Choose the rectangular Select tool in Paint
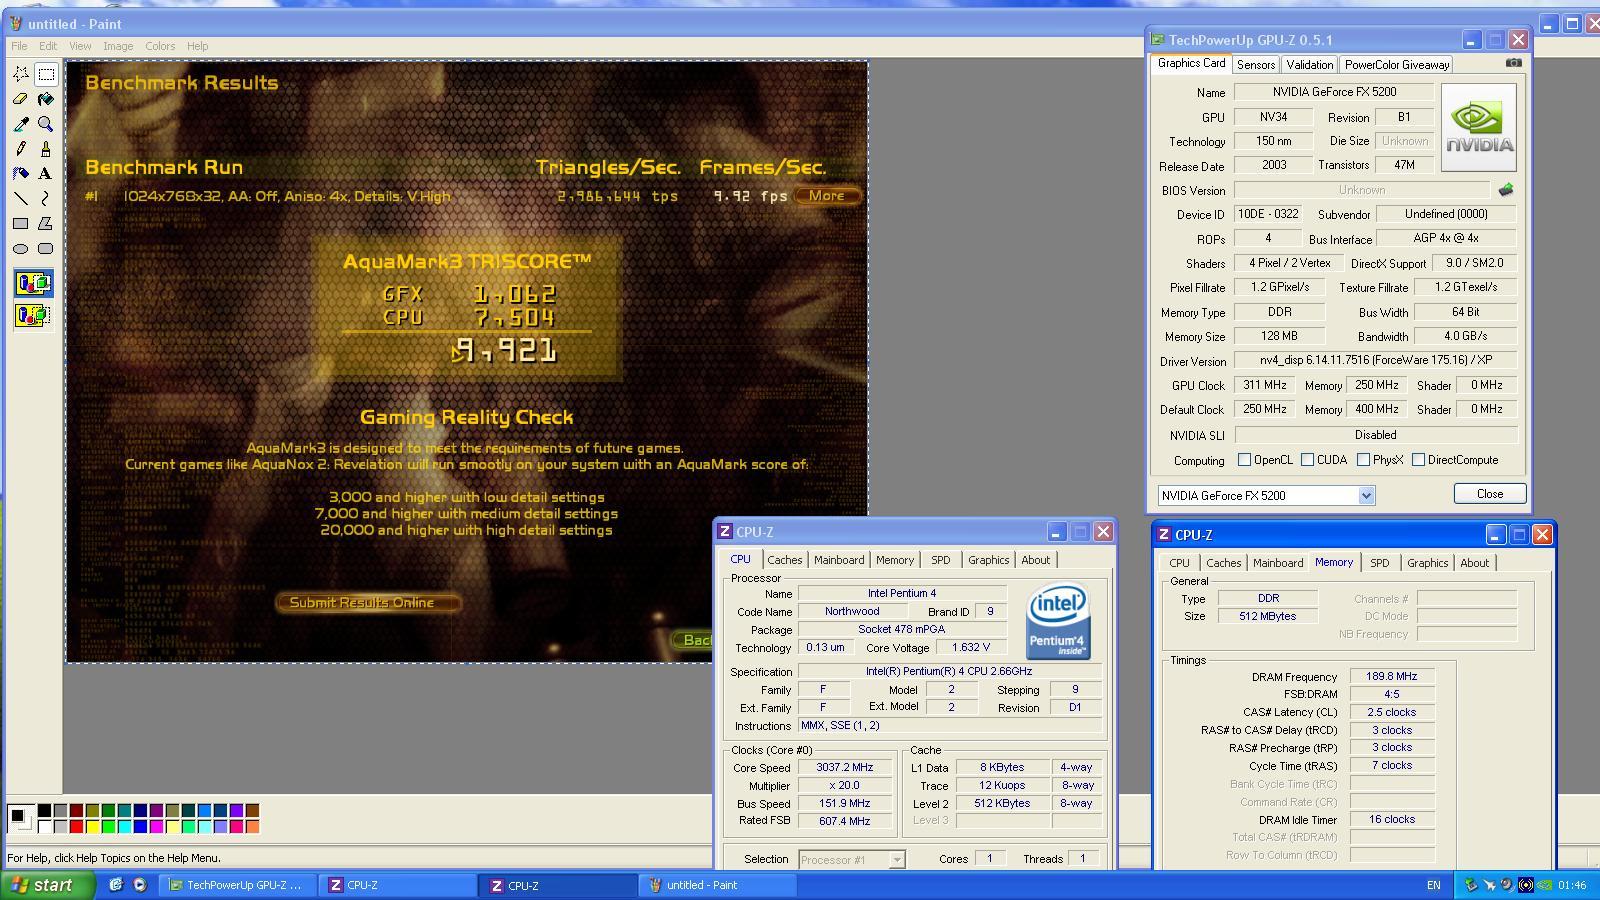This screenshot has height=900, width=1600. pos(46,74)
